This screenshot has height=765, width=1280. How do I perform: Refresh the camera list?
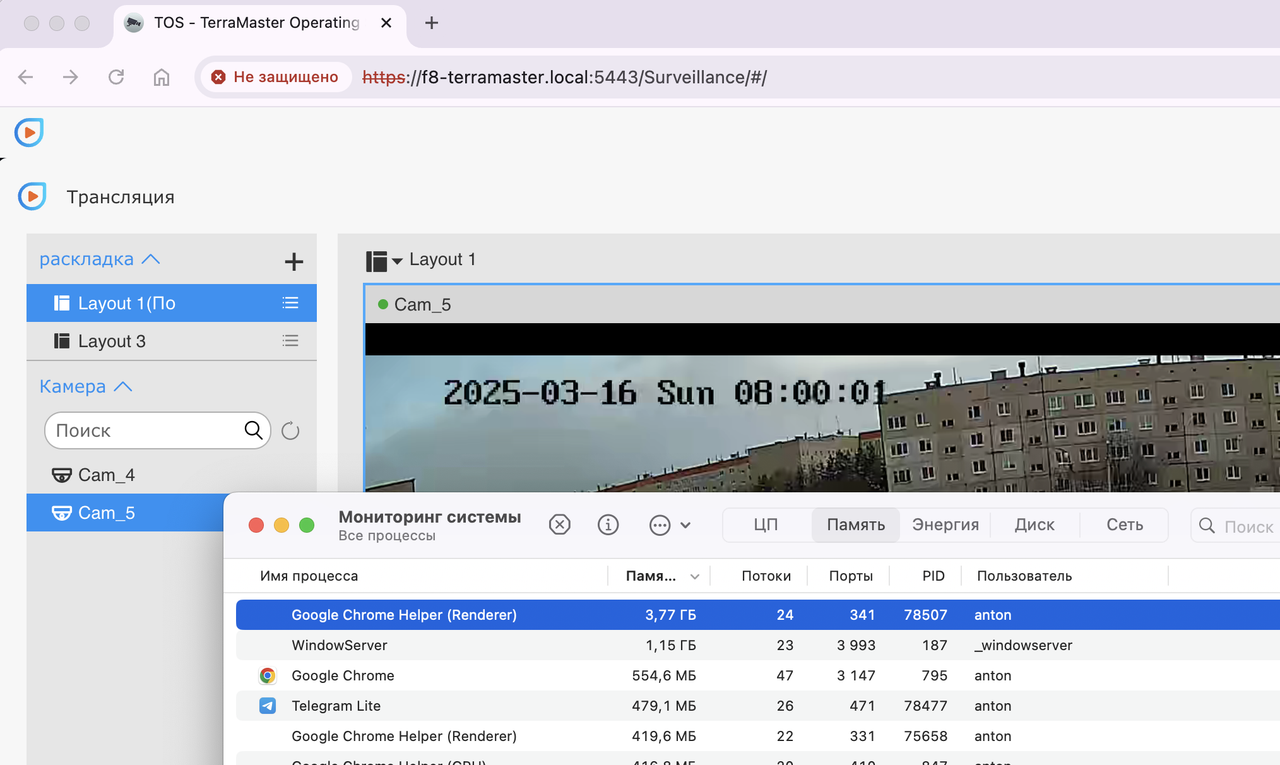[x=290, y=431]
